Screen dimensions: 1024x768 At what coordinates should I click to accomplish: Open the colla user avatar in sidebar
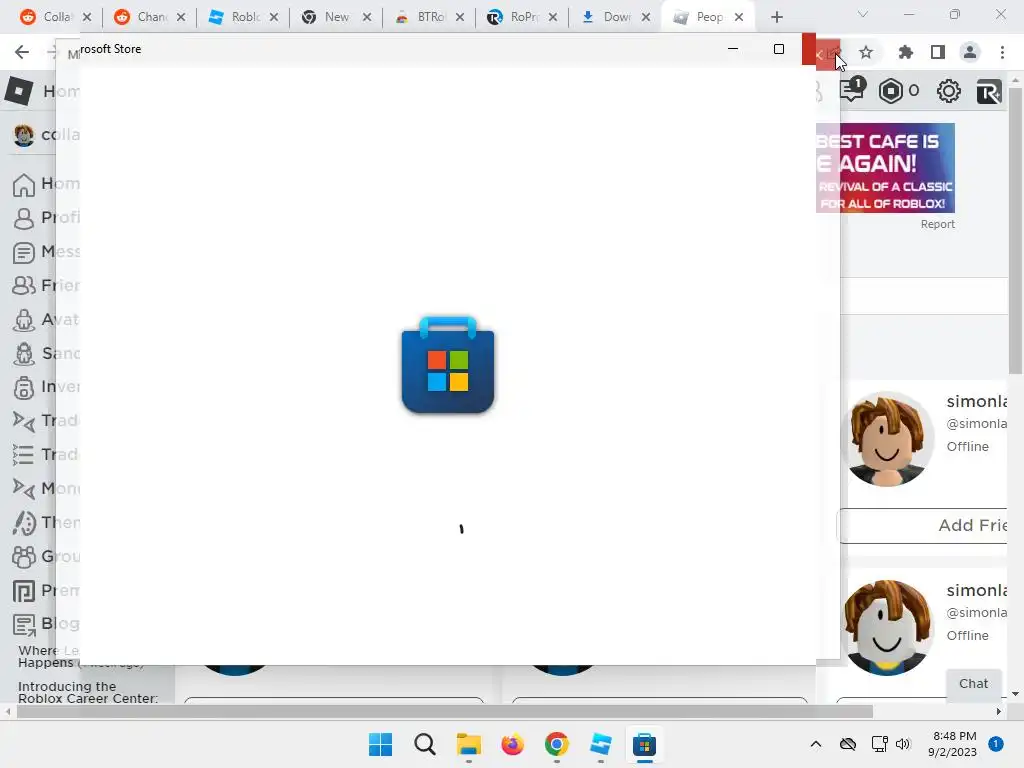pyautogui.click(x=24, y=135)
